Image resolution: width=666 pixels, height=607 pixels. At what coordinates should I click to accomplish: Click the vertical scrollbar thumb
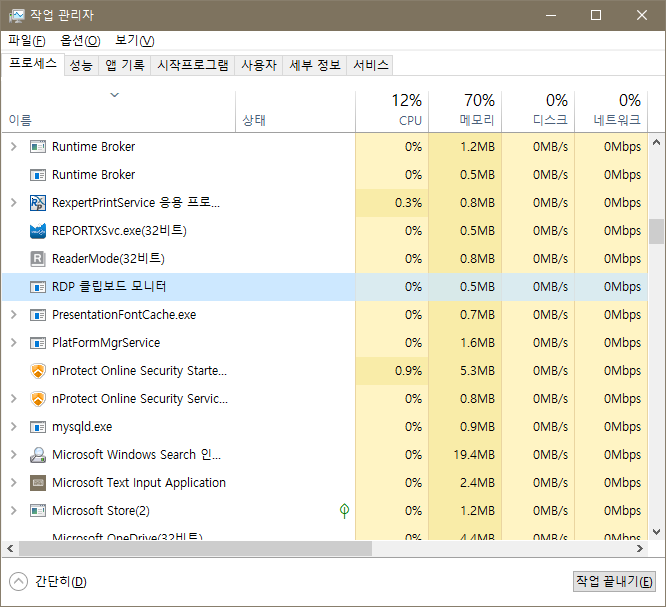656,231
